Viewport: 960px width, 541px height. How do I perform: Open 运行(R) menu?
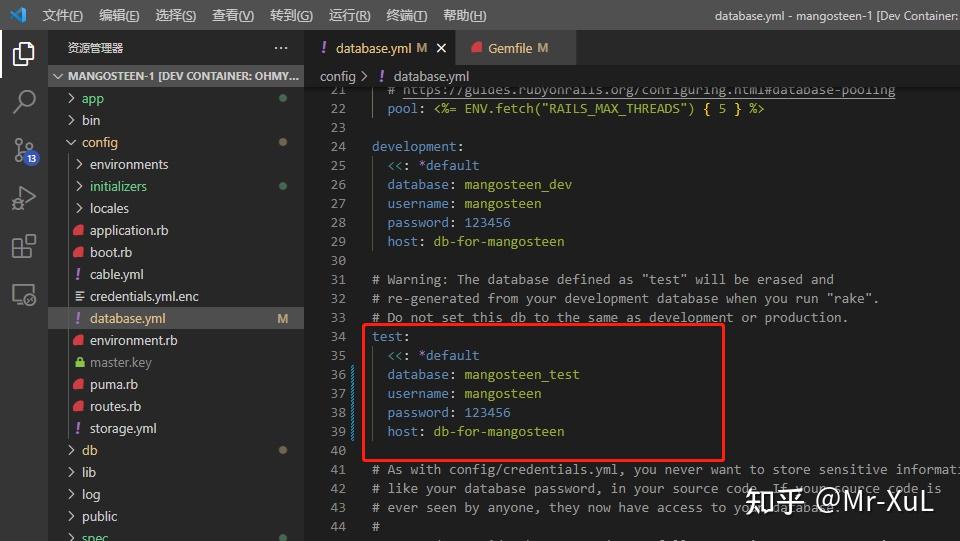pyautogui.click(x=349, y=15)
